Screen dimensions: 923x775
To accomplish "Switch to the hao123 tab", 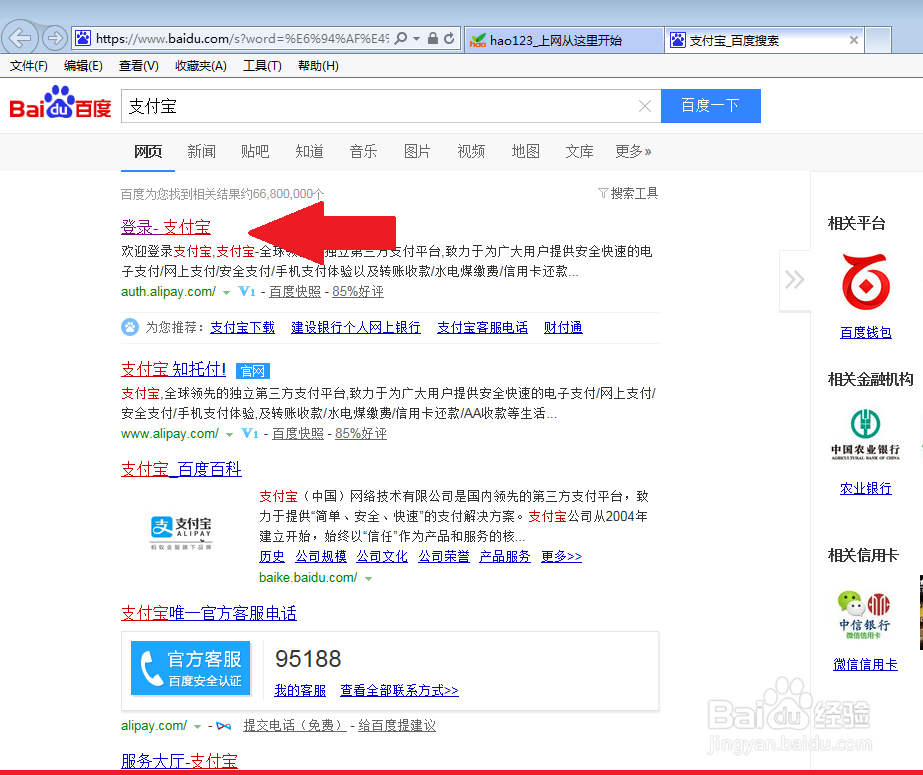I will click(564, 40).
